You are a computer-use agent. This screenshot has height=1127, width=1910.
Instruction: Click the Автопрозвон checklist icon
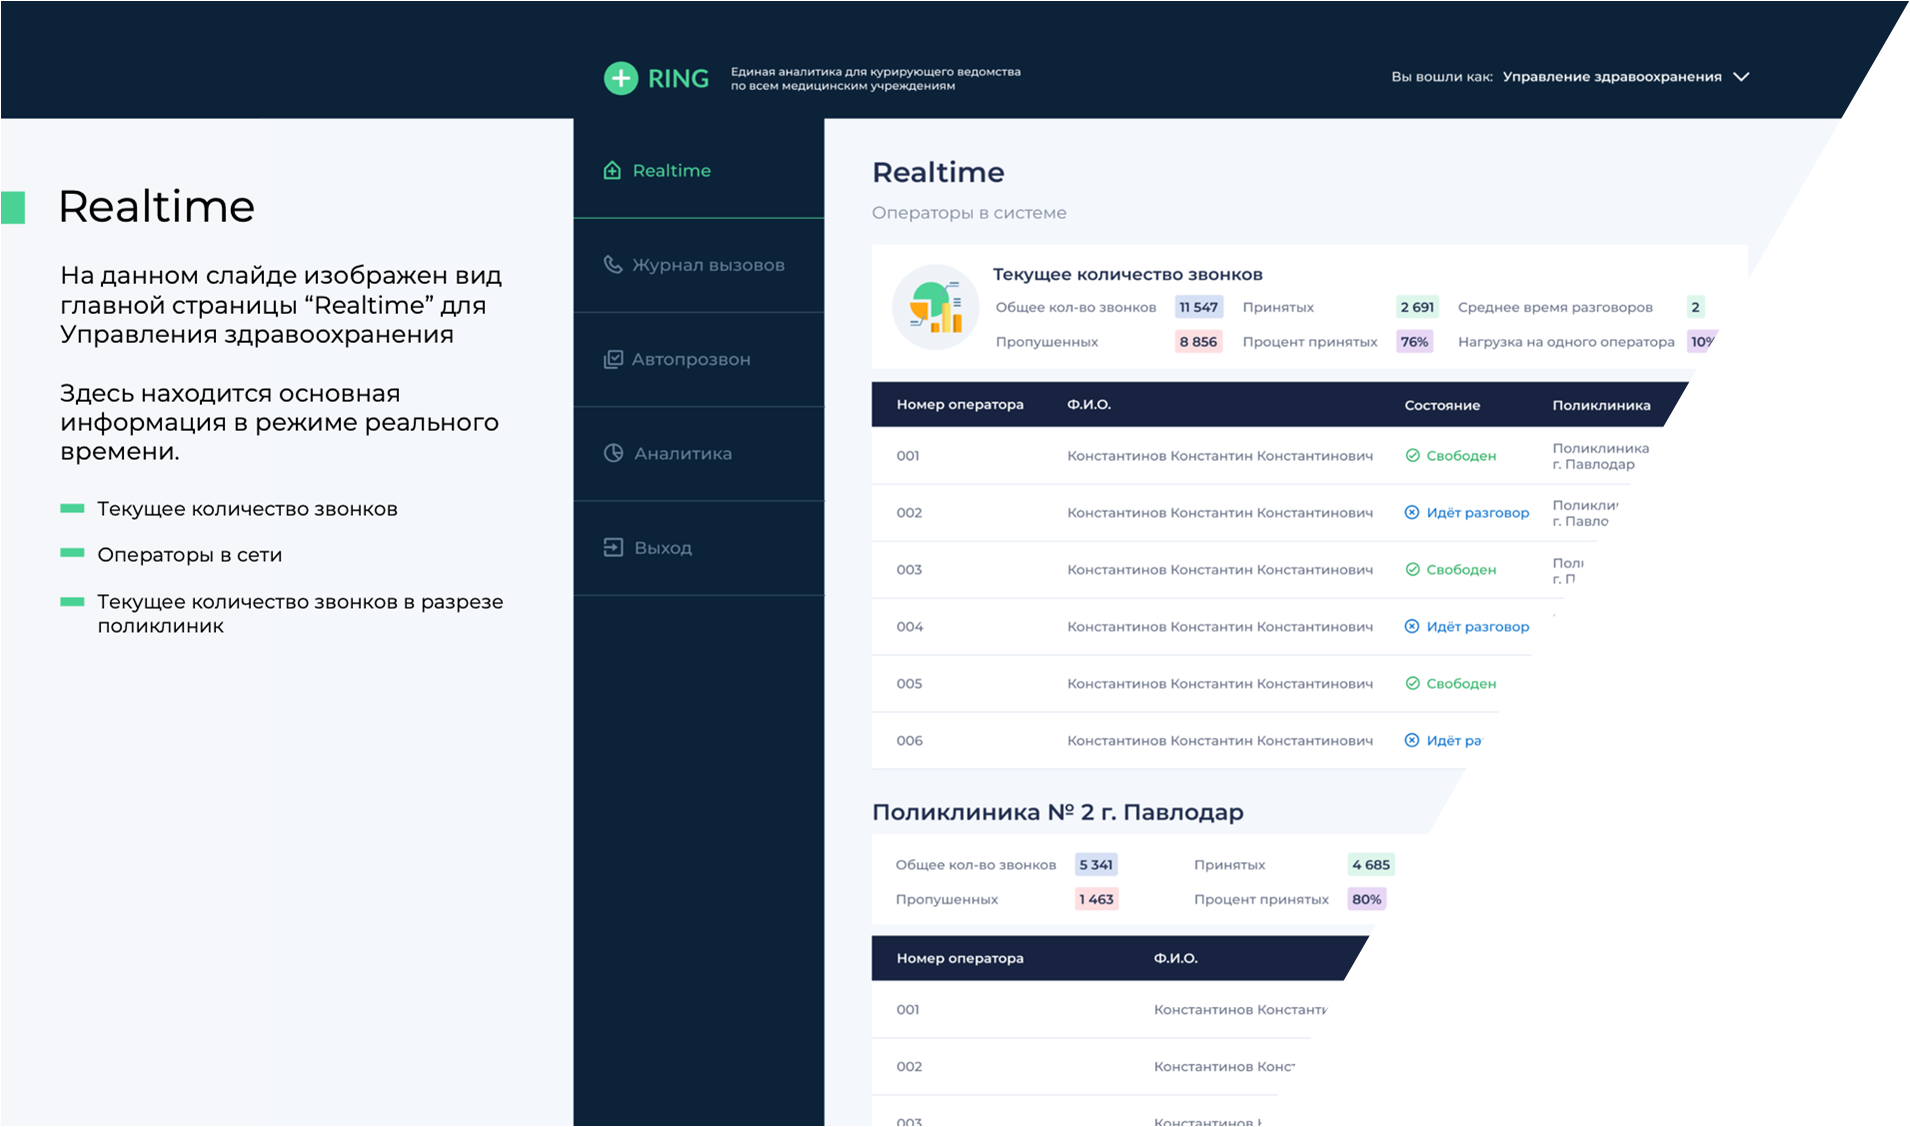click(613, 359)
